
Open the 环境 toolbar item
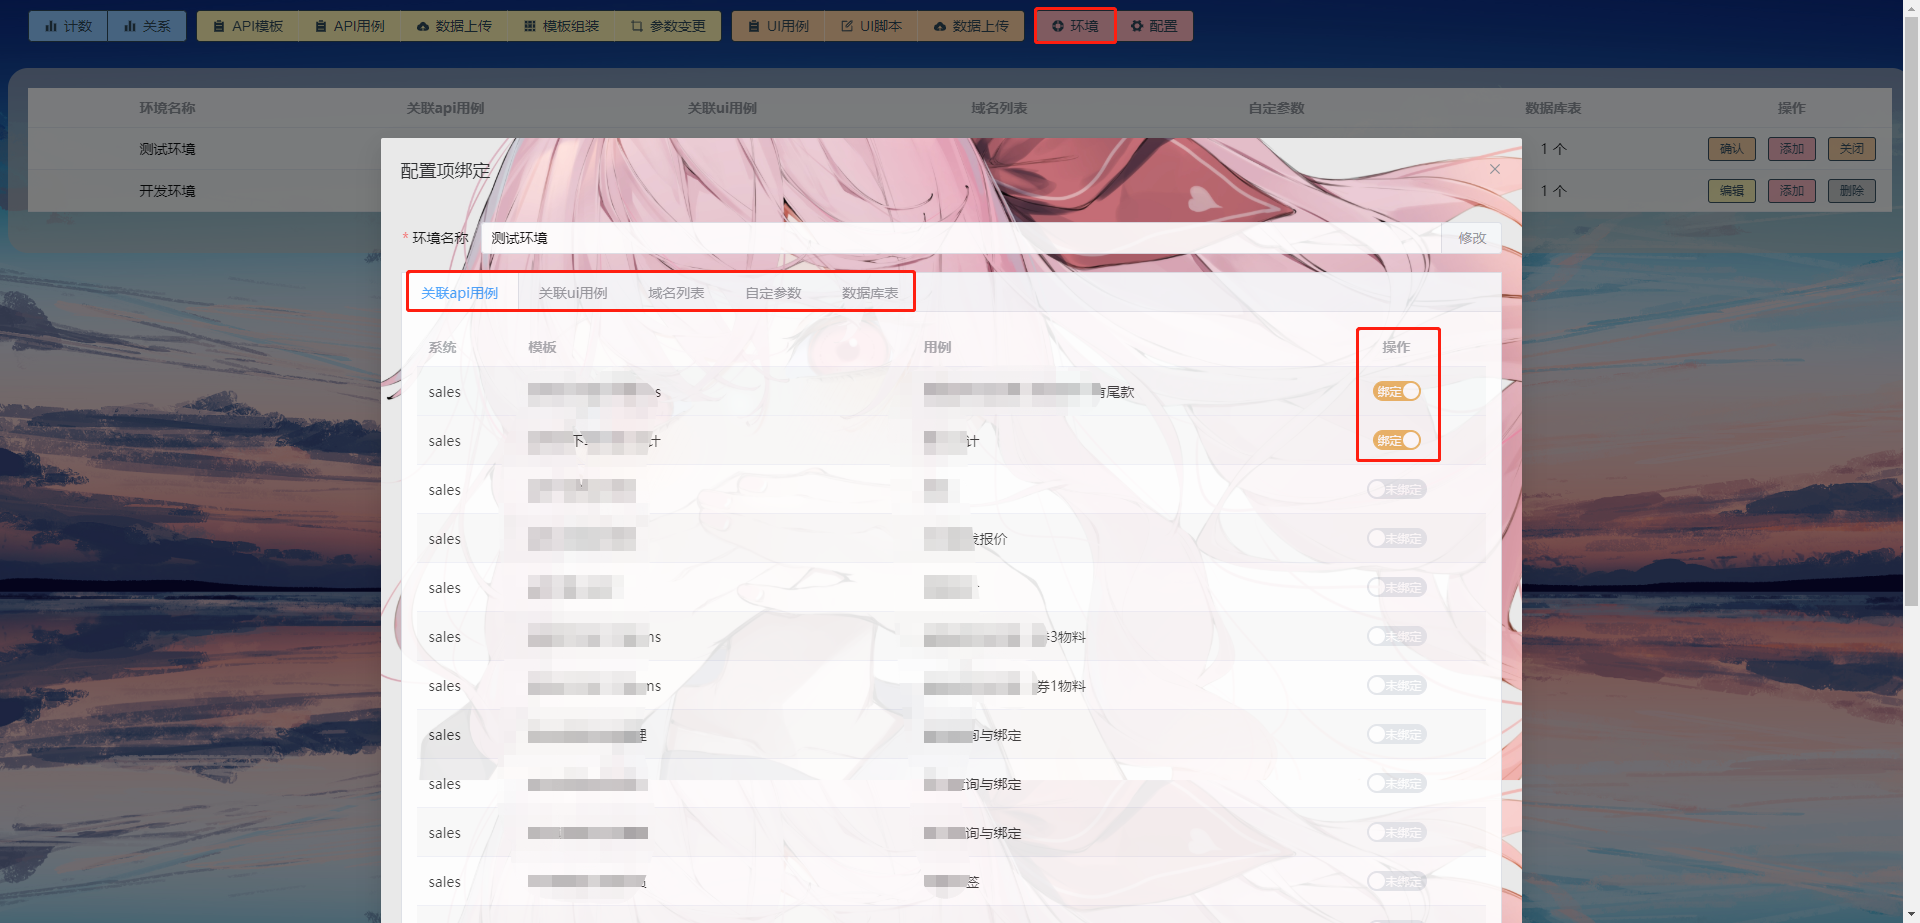1075,26
